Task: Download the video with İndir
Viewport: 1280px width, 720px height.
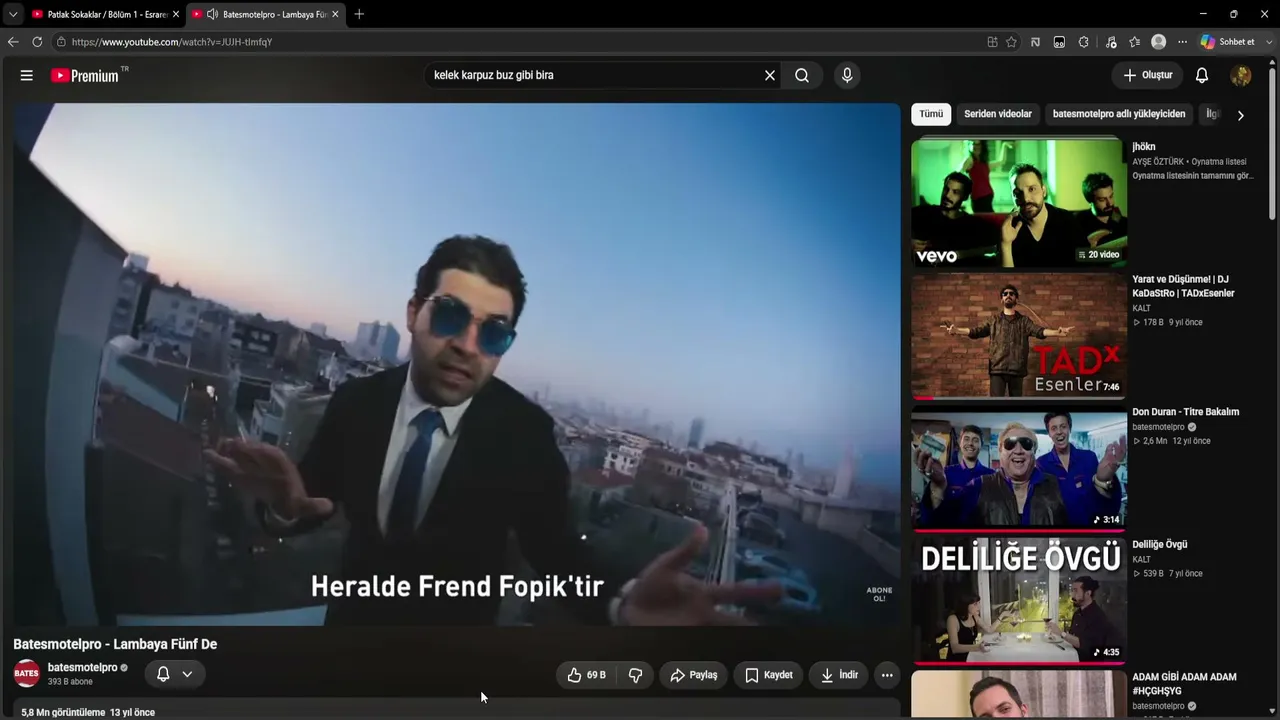Action: click(839, 675)
